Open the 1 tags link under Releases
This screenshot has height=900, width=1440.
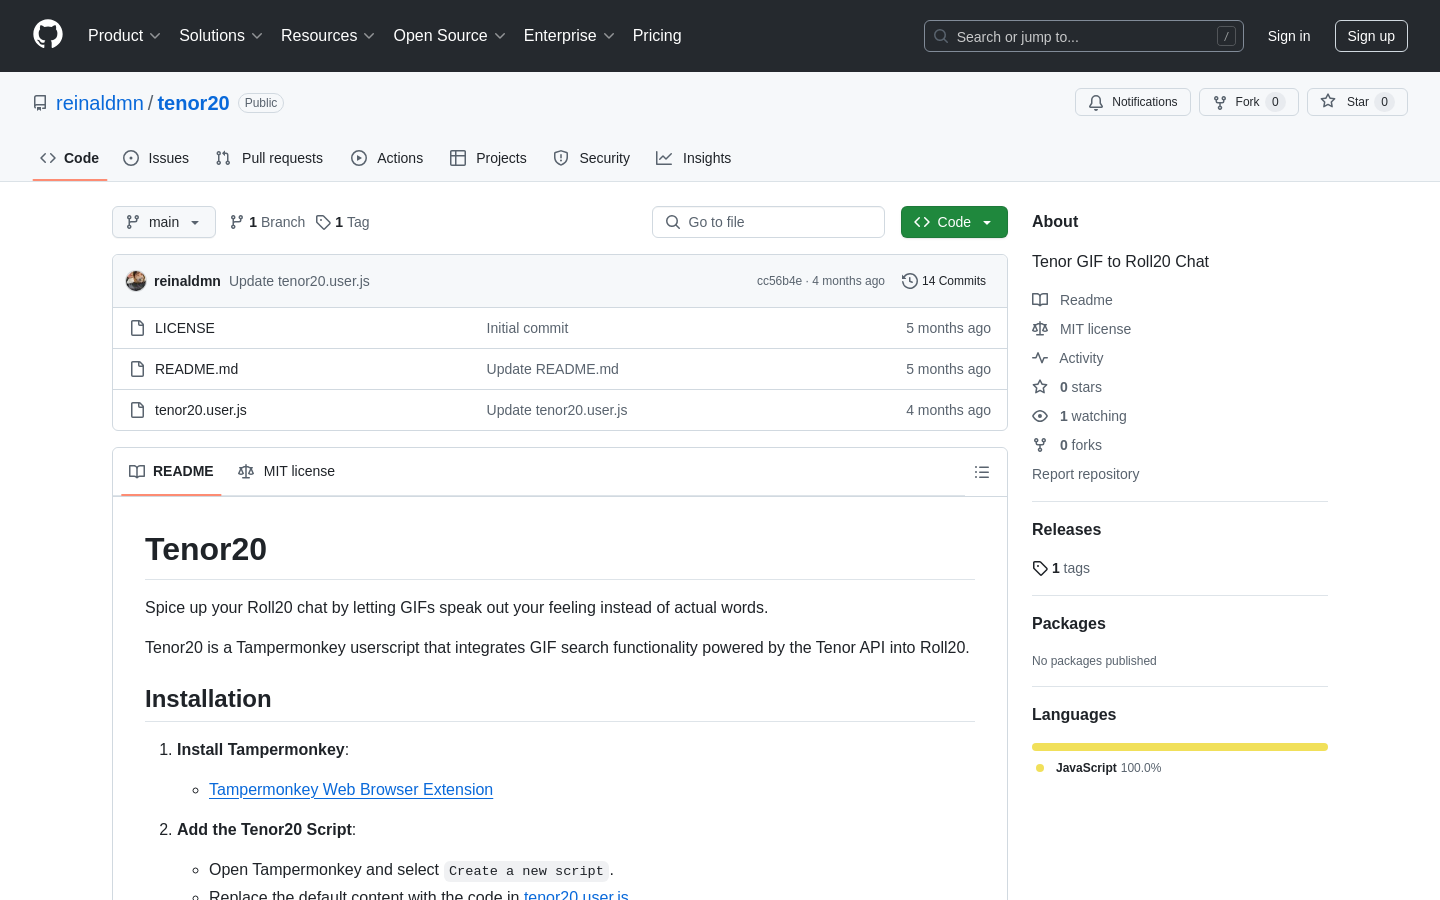click(x=1061, y=568)
